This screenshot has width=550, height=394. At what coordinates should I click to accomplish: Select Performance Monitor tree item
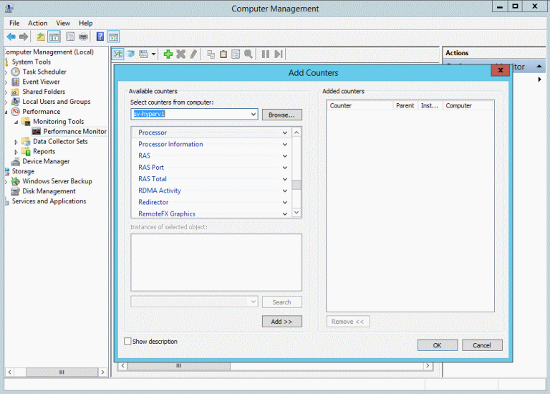point(75,132)
